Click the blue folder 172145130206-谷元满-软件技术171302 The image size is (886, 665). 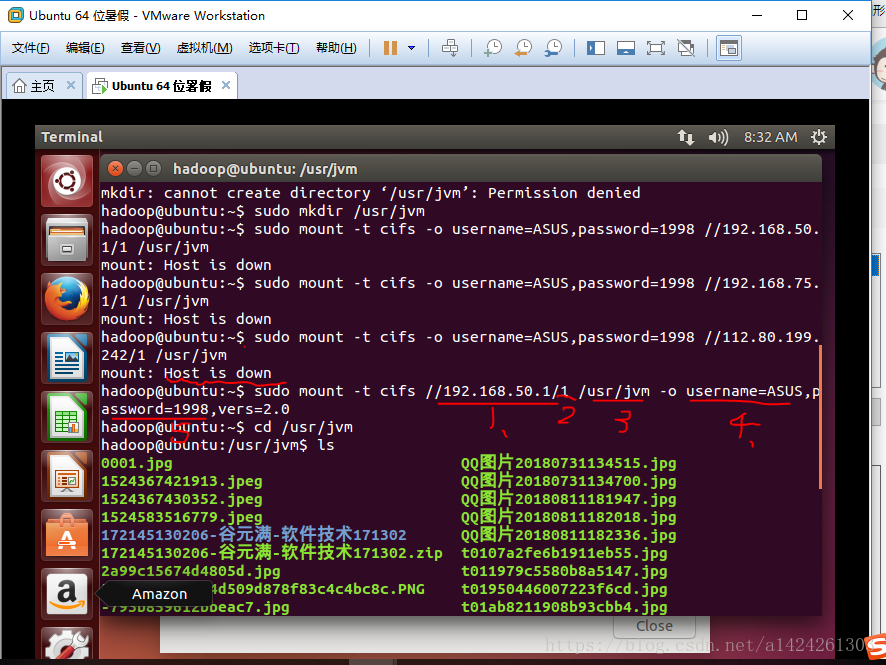tap(254, 535)
